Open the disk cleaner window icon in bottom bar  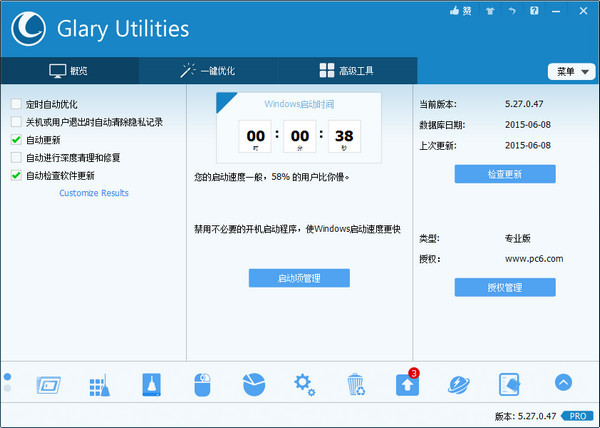coord(49,385)
